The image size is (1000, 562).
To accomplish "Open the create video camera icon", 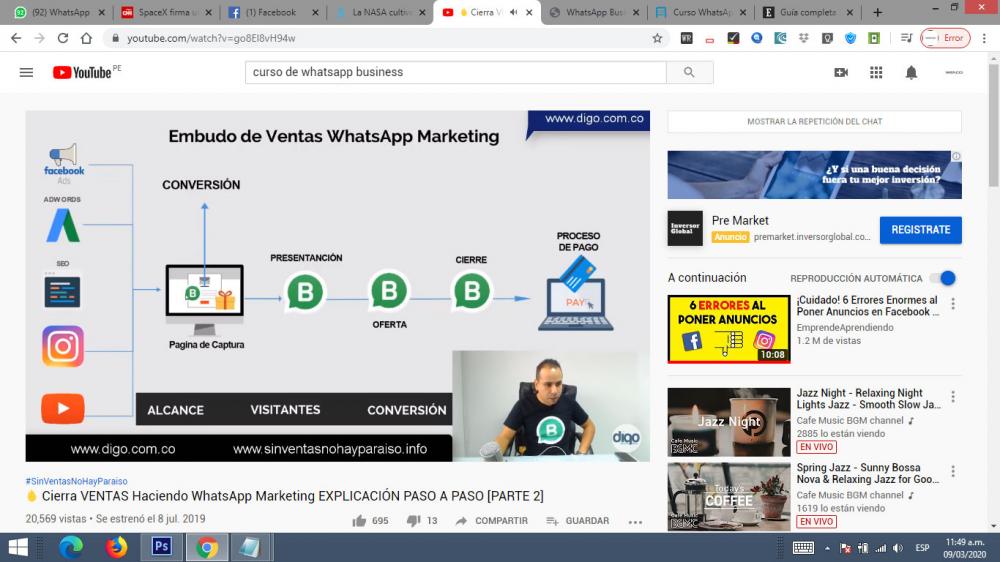I will [841, 73].
